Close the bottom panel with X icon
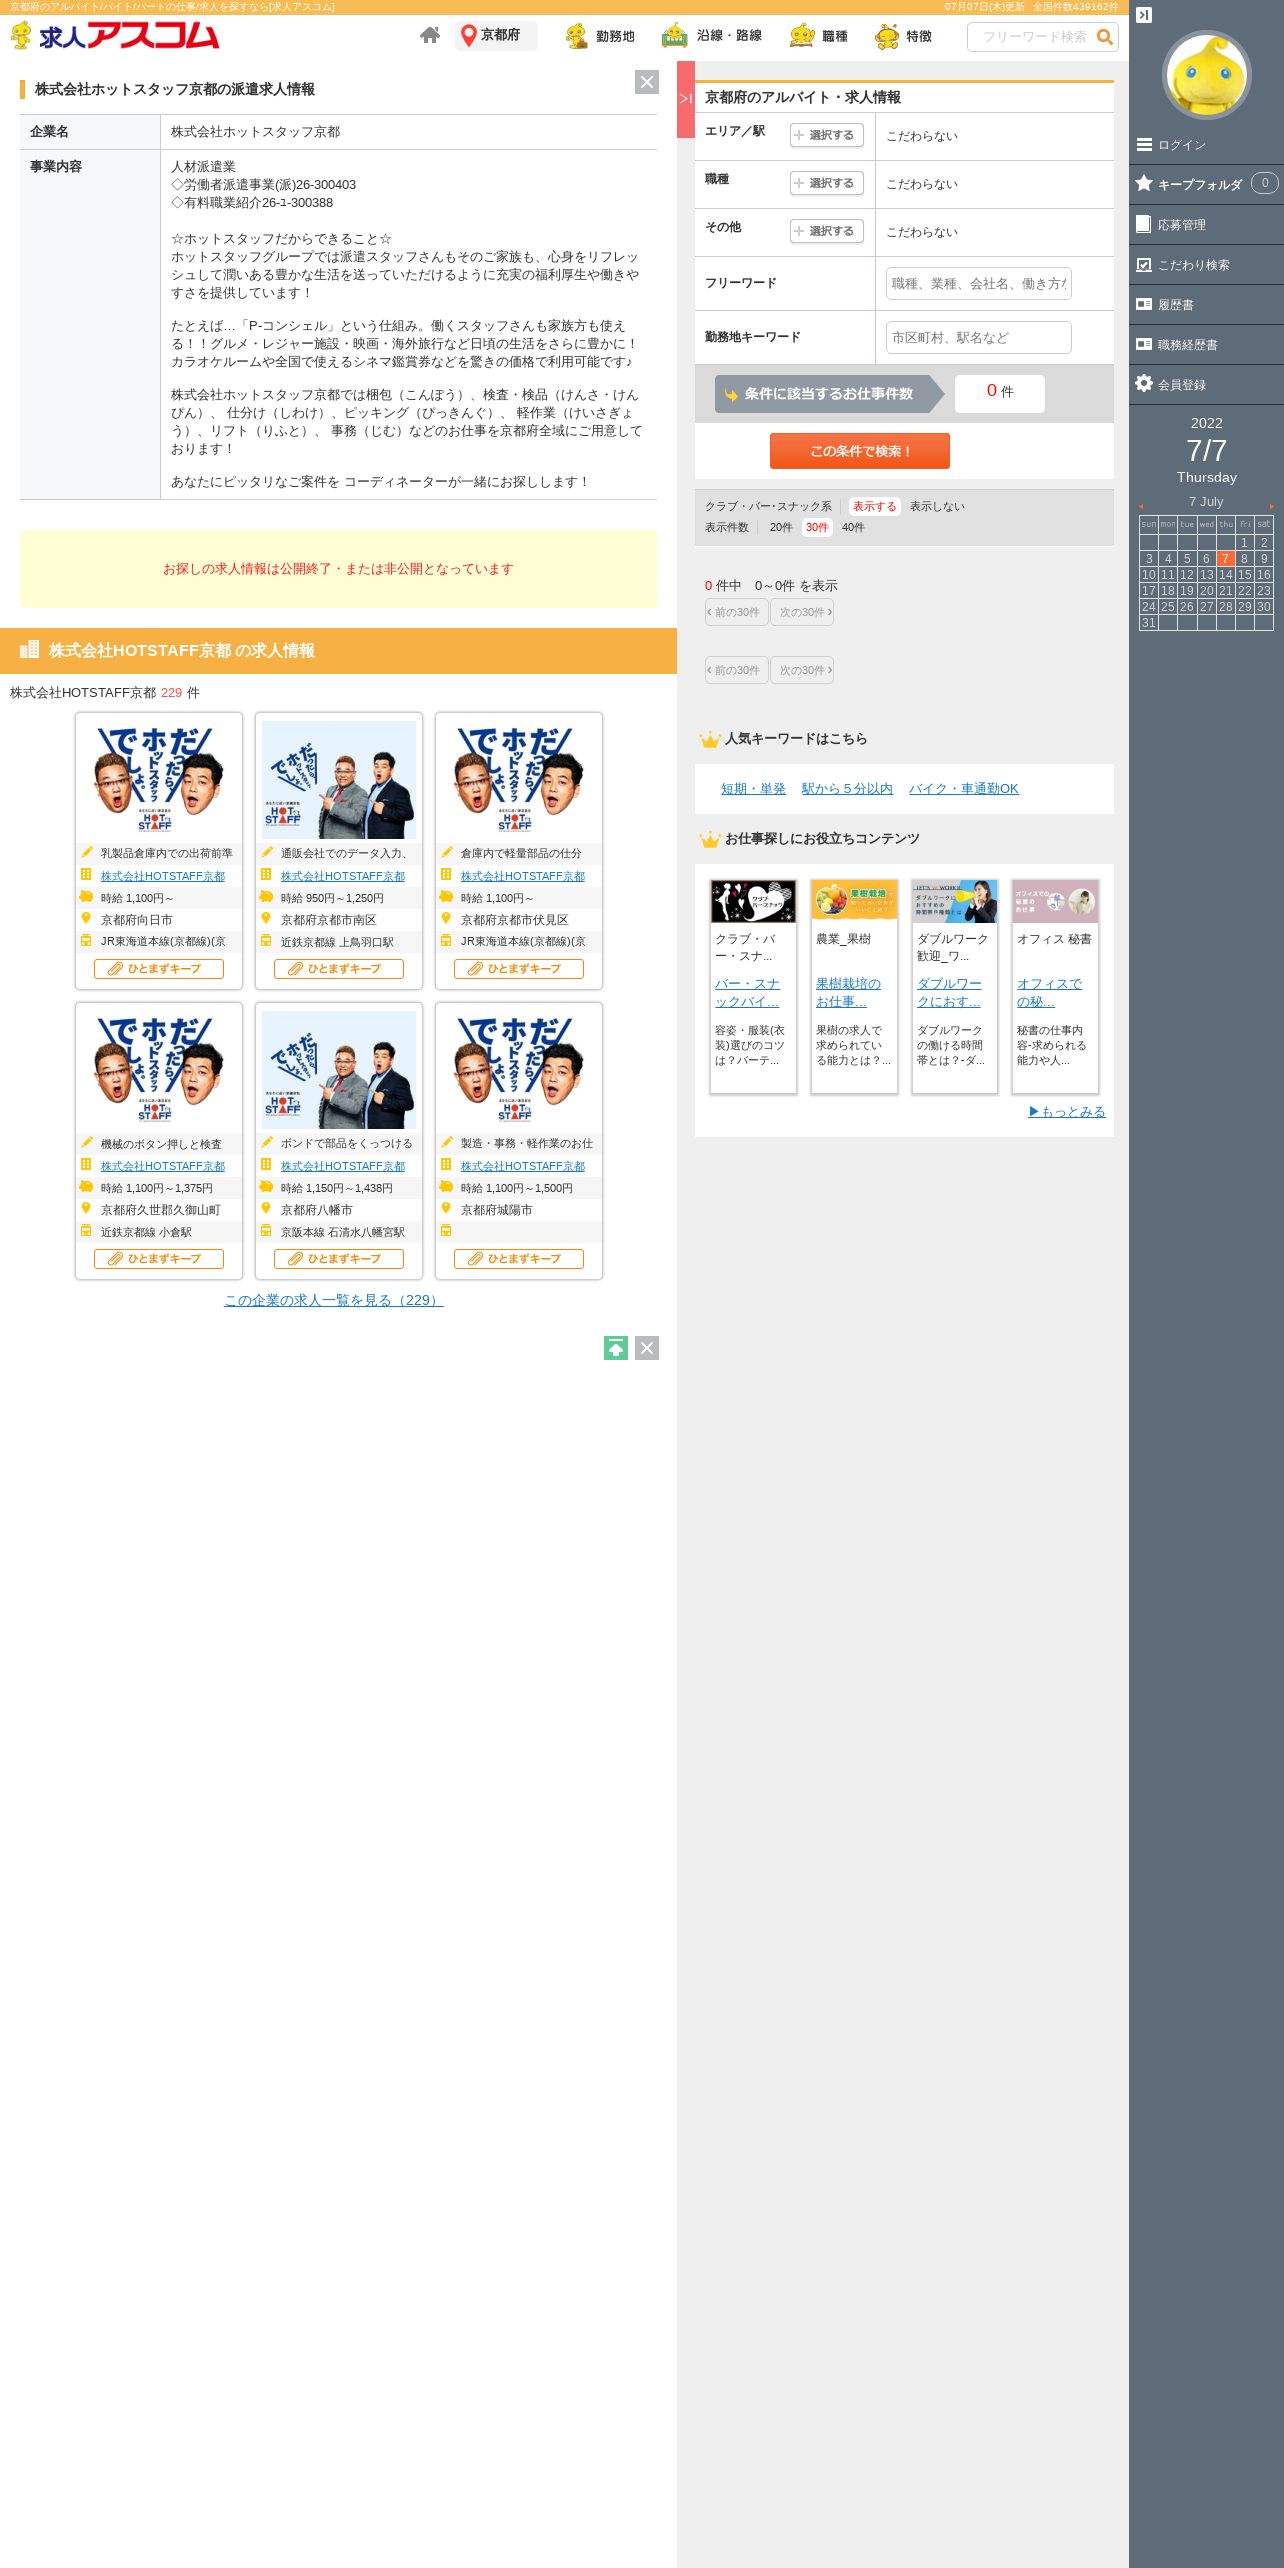 point(647,1348)
